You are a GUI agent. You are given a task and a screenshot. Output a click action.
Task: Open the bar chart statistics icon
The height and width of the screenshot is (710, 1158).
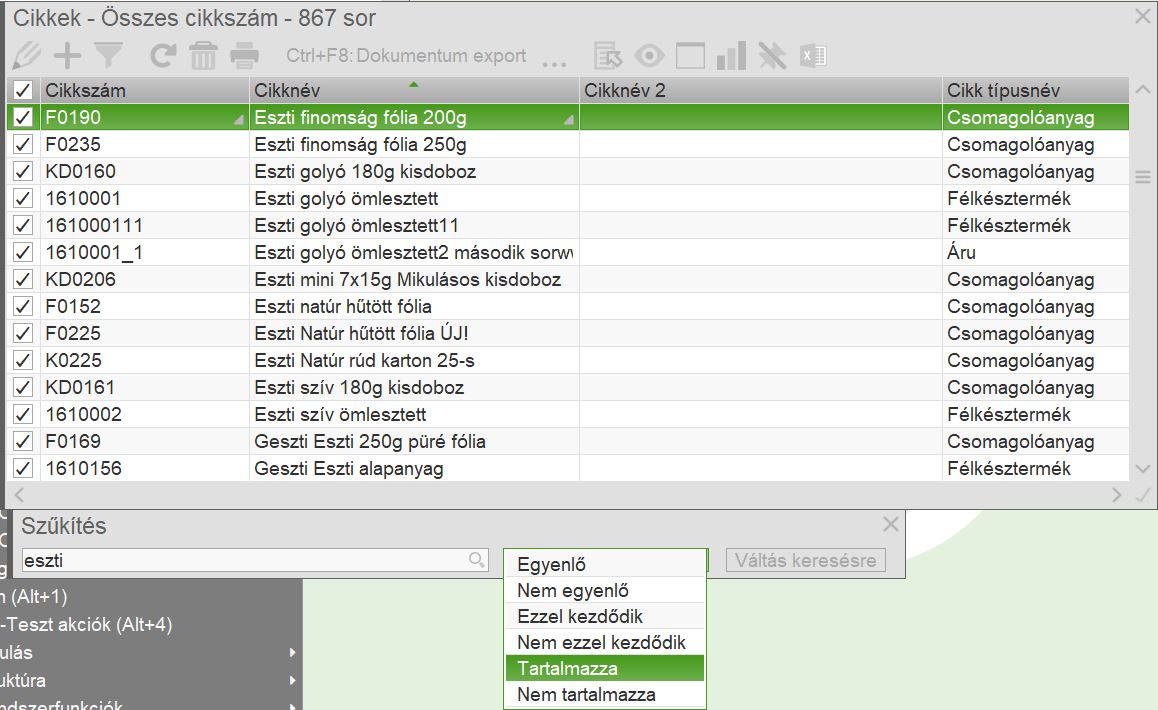(731, 56)
